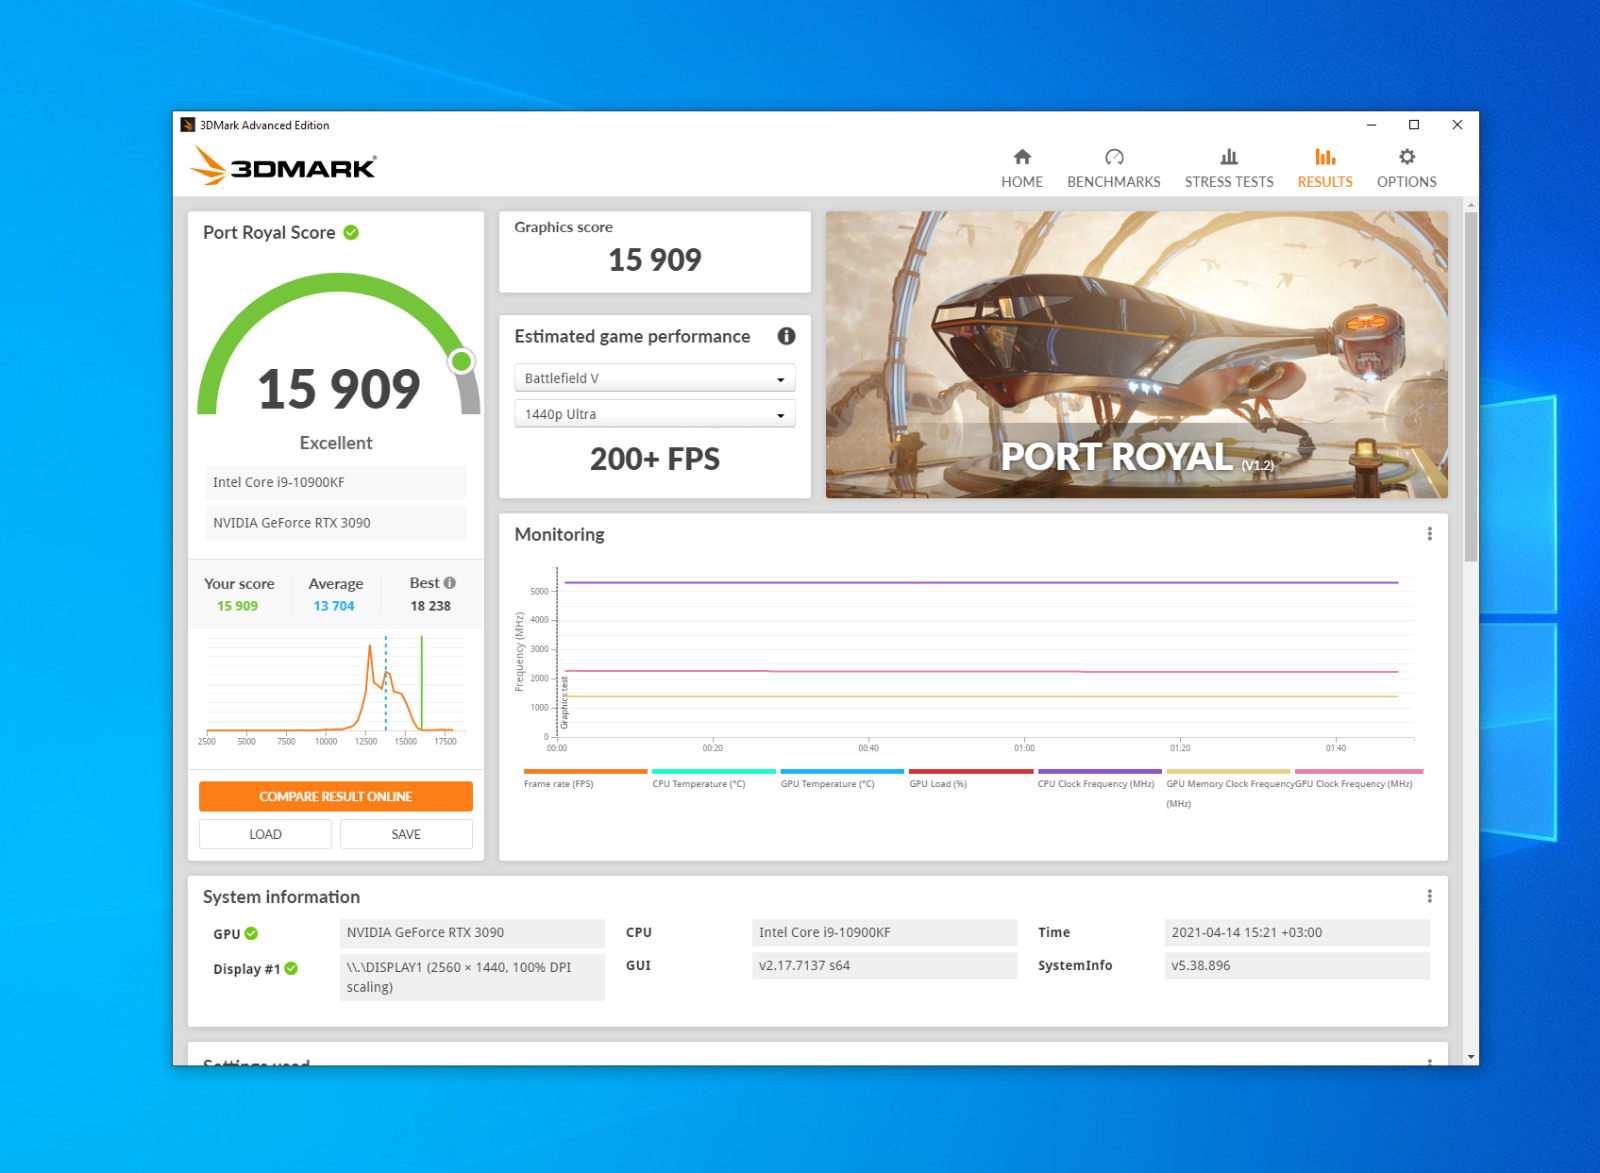Viewport: 1600px width, 1173px height.
Task: Click the orange Frame rate color bar
Action: coord(585,771)
